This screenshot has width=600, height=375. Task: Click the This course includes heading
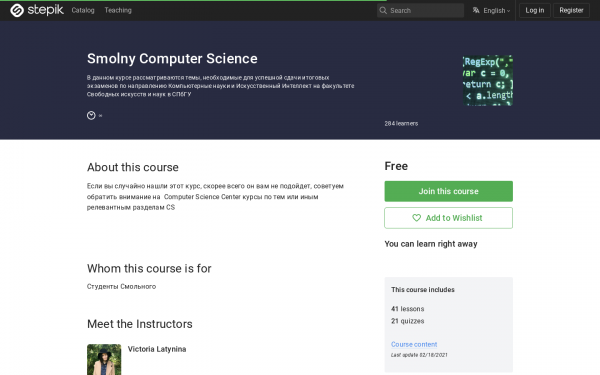pos(423,290)
